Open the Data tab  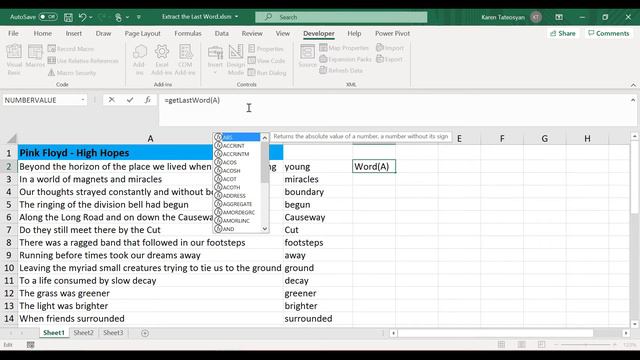(x=222, y=33)
